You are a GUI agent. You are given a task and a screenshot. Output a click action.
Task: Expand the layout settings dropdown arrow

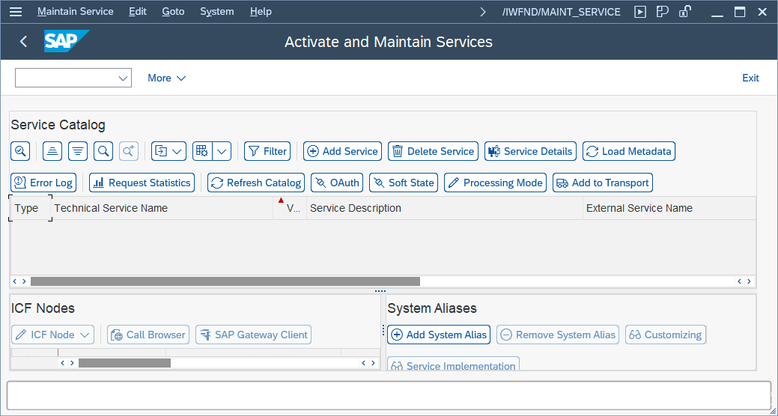222,151
